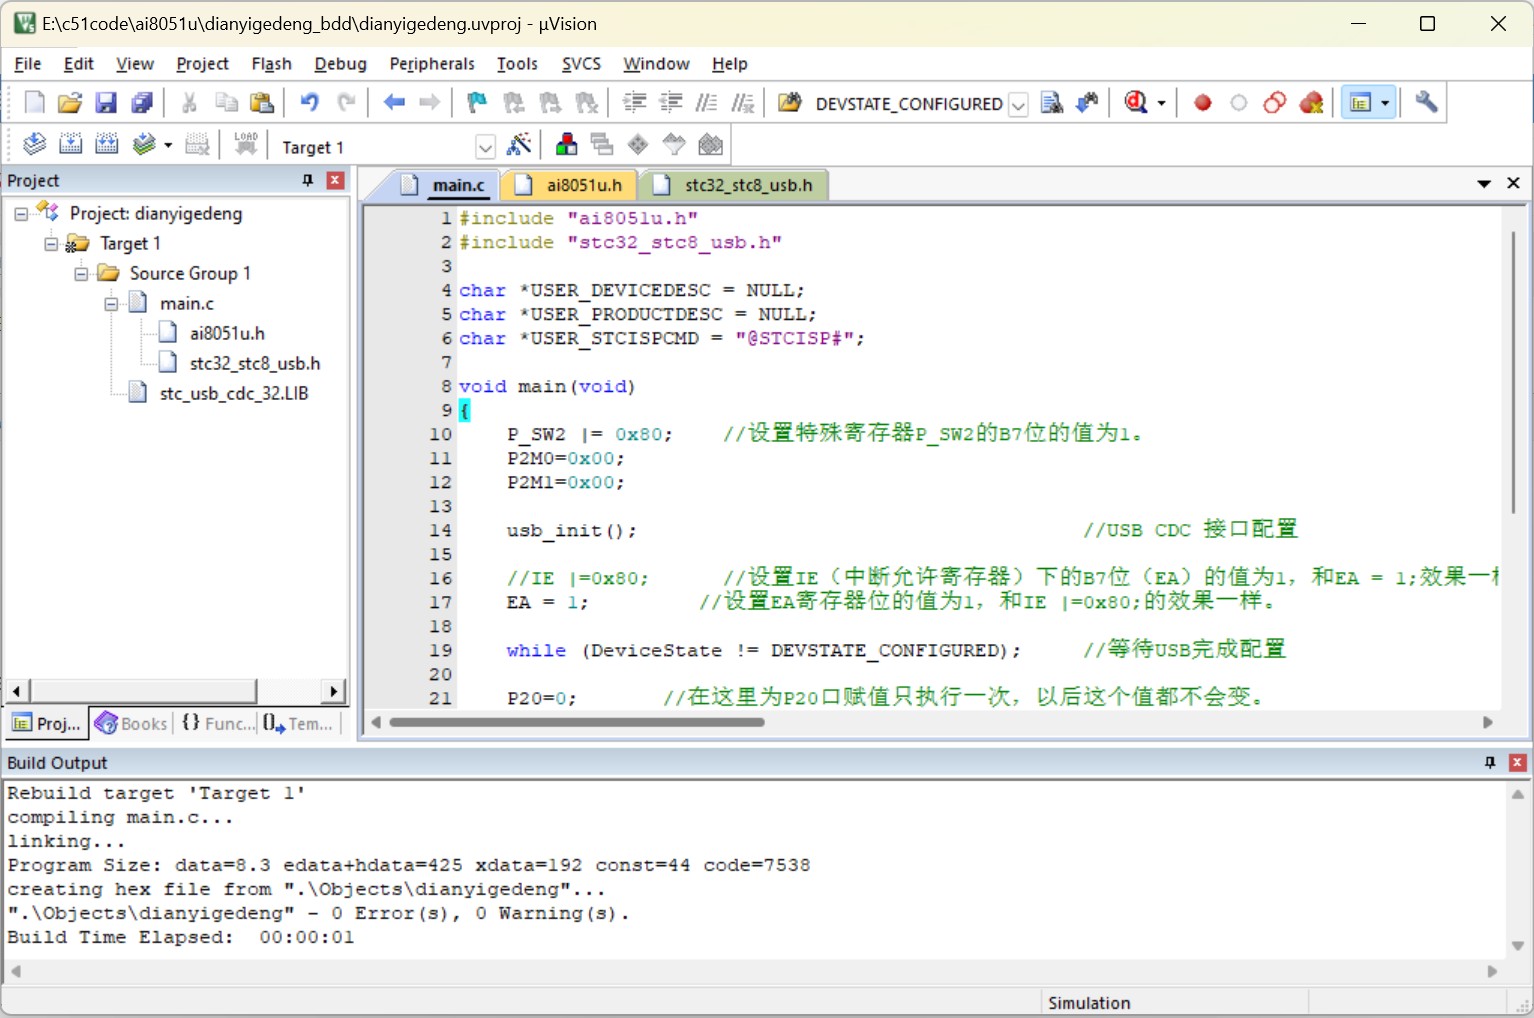This screenshot has width=1534, height=1018.
Task: Toggle enable/disable breakpoint circle icon
Action: 1239,102
